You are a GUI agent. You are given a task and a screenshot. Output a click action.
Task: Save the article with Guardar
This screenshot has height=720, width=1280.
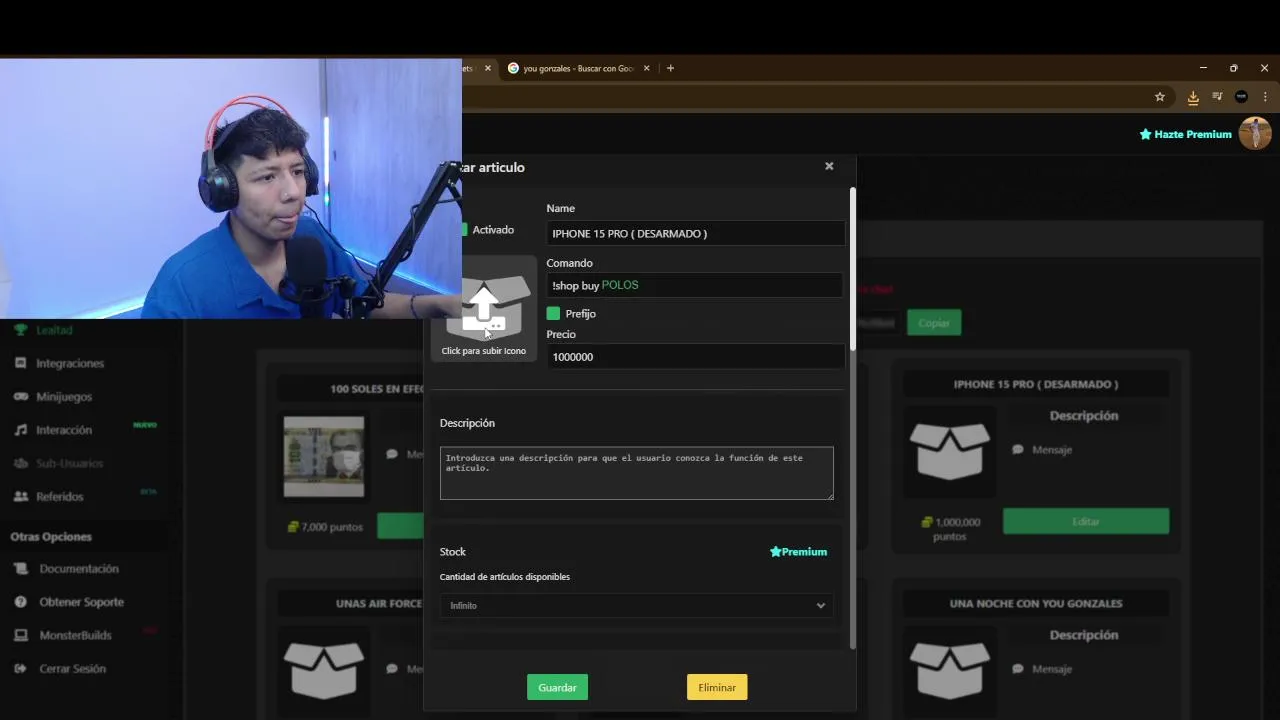point(557,687)
